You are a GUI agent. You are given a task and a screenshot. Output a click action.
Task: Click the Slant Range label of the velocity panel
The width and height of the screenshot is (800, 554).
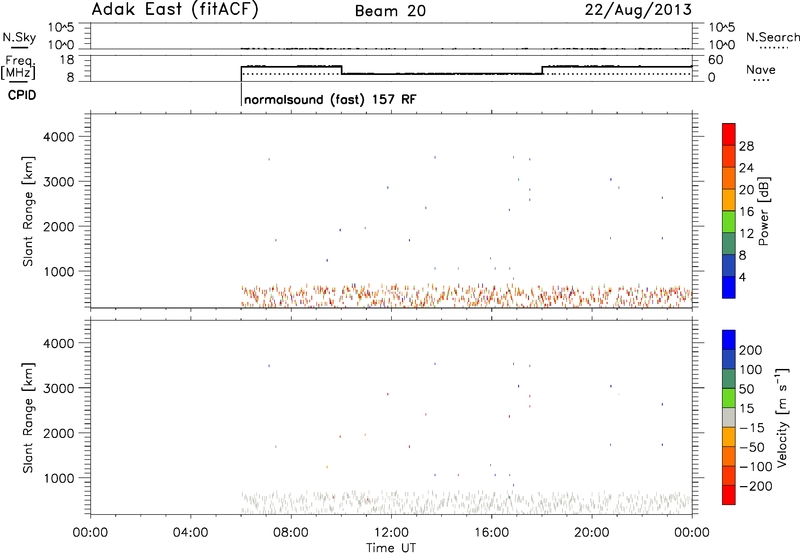coord(28,418)
